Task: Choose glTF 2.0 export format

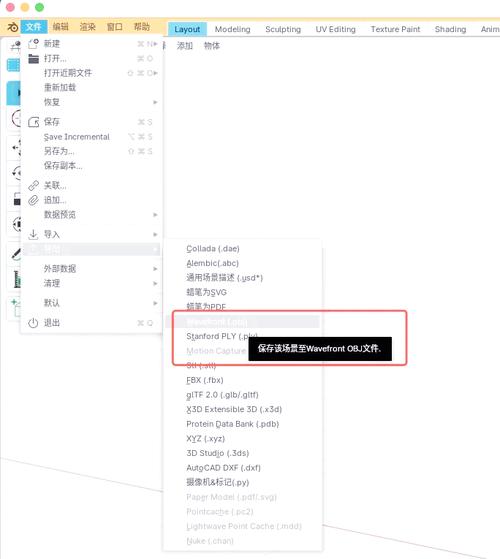Action: pos(222,395)
